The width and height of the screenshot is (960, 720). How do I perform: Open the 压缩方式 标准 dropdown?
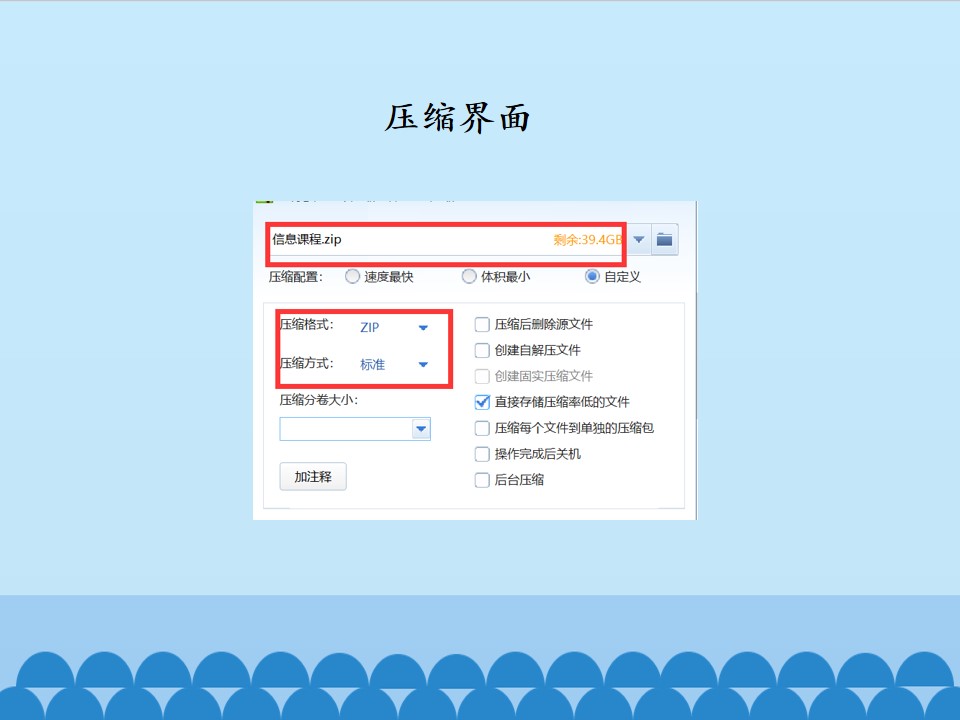(x=394, y=365)
